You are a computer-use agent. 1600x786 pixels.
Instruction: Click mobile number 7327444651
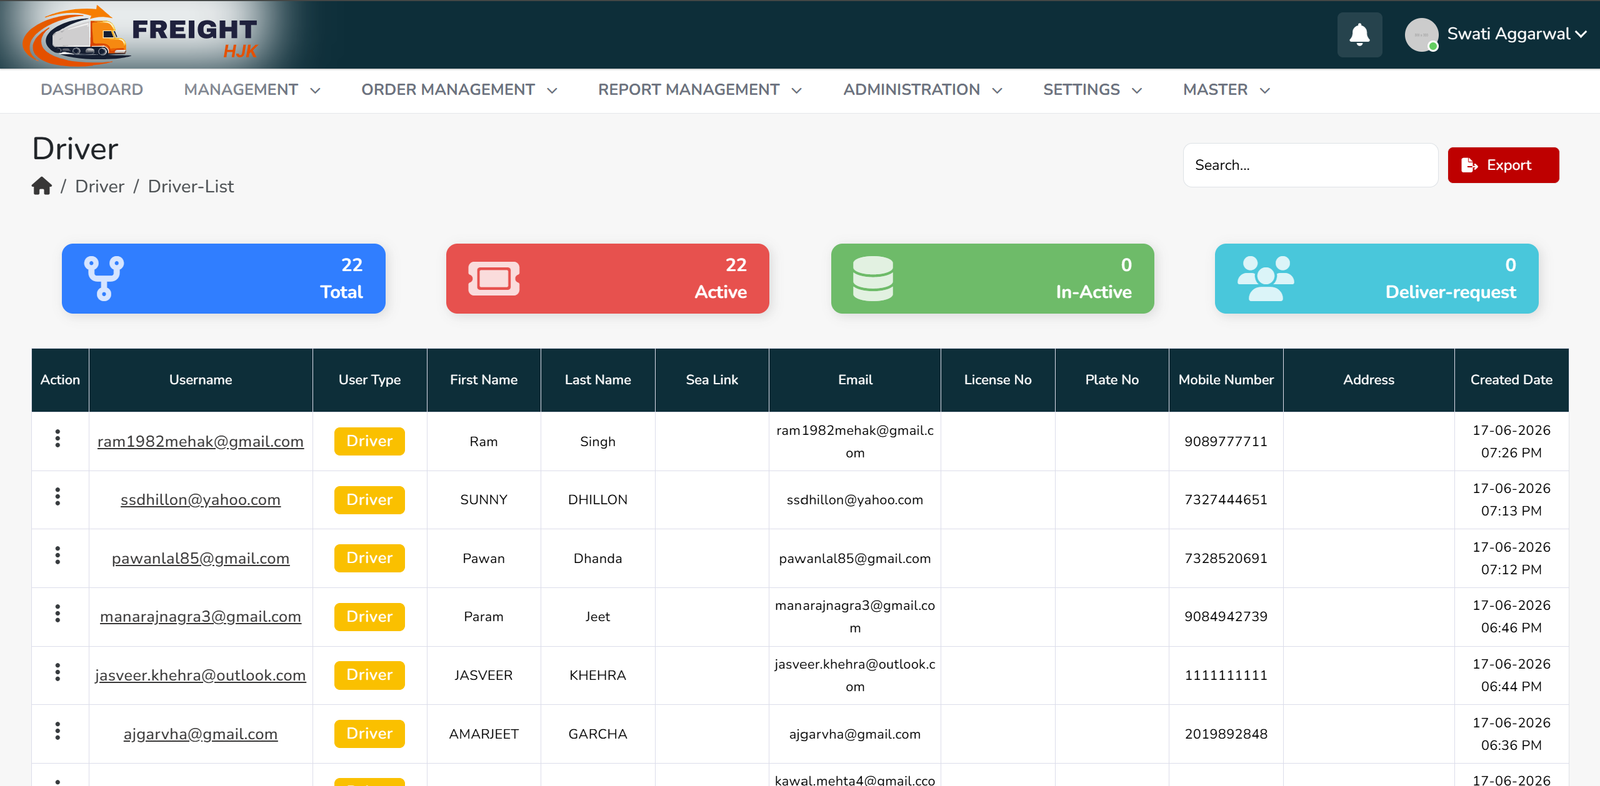(x=1226, y=500)
